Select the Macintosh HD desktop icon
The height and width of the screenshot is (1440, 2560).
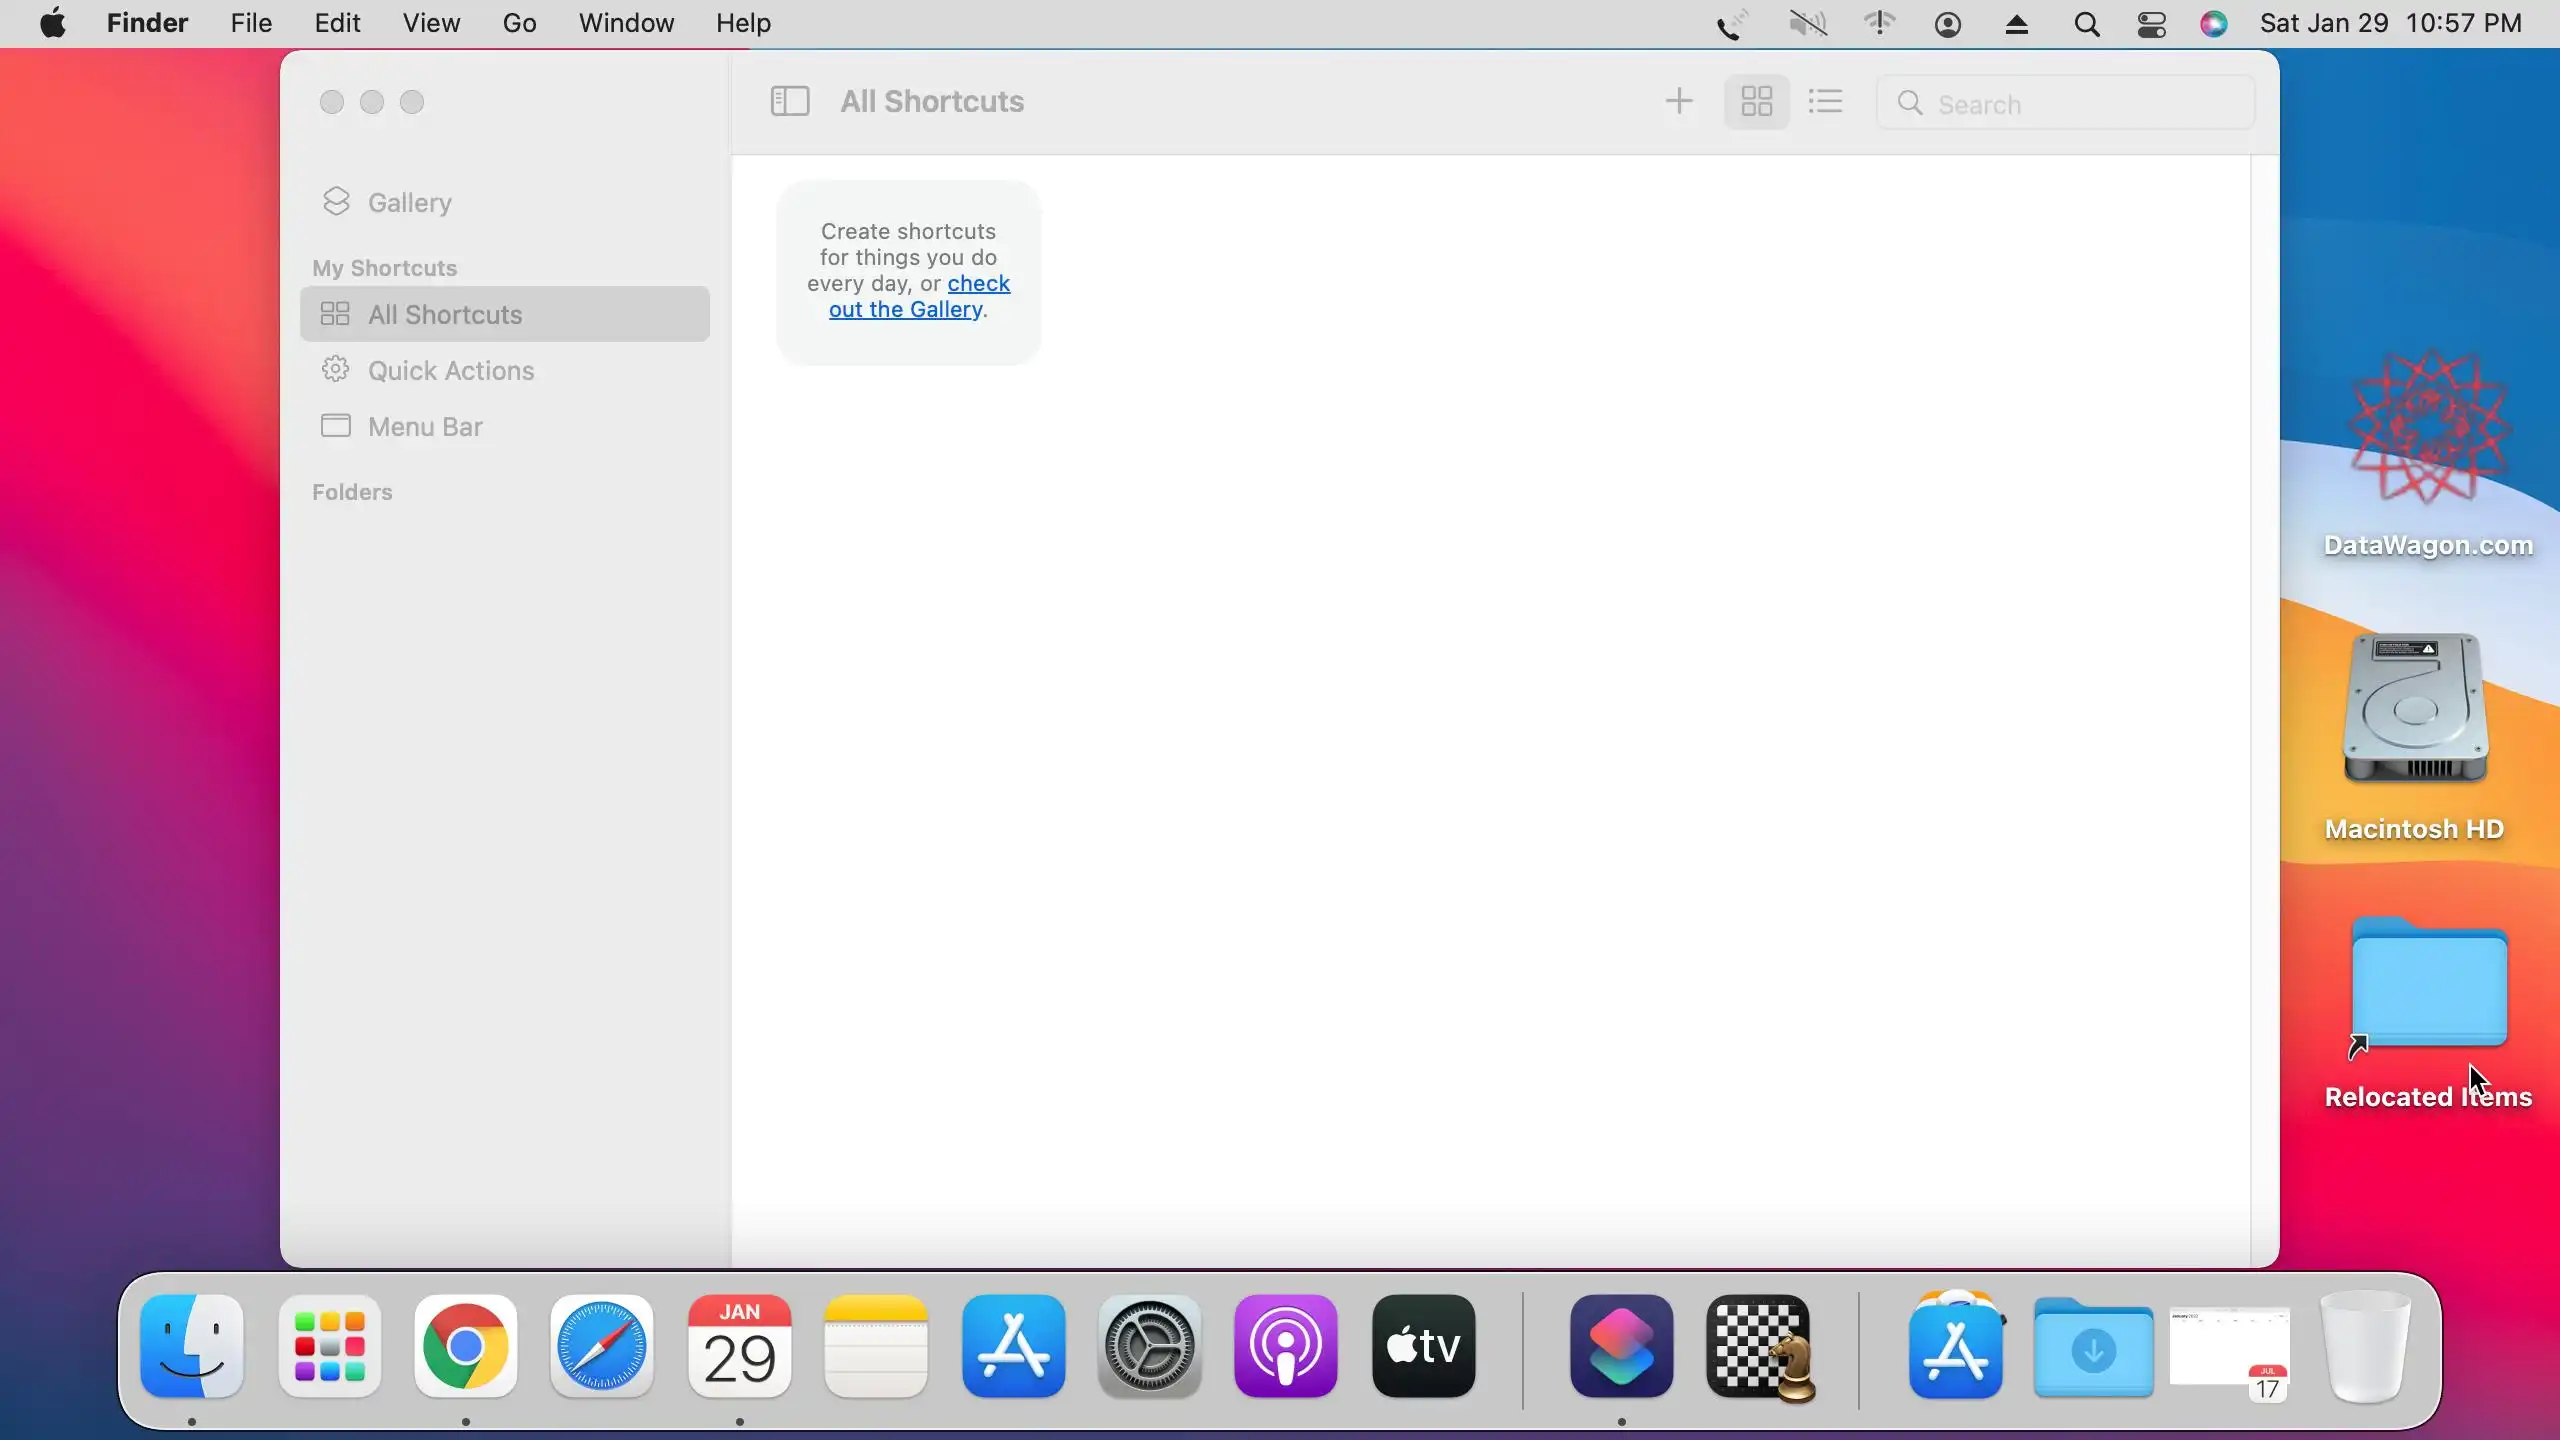pyautogui.click(x=2415, y=712)
